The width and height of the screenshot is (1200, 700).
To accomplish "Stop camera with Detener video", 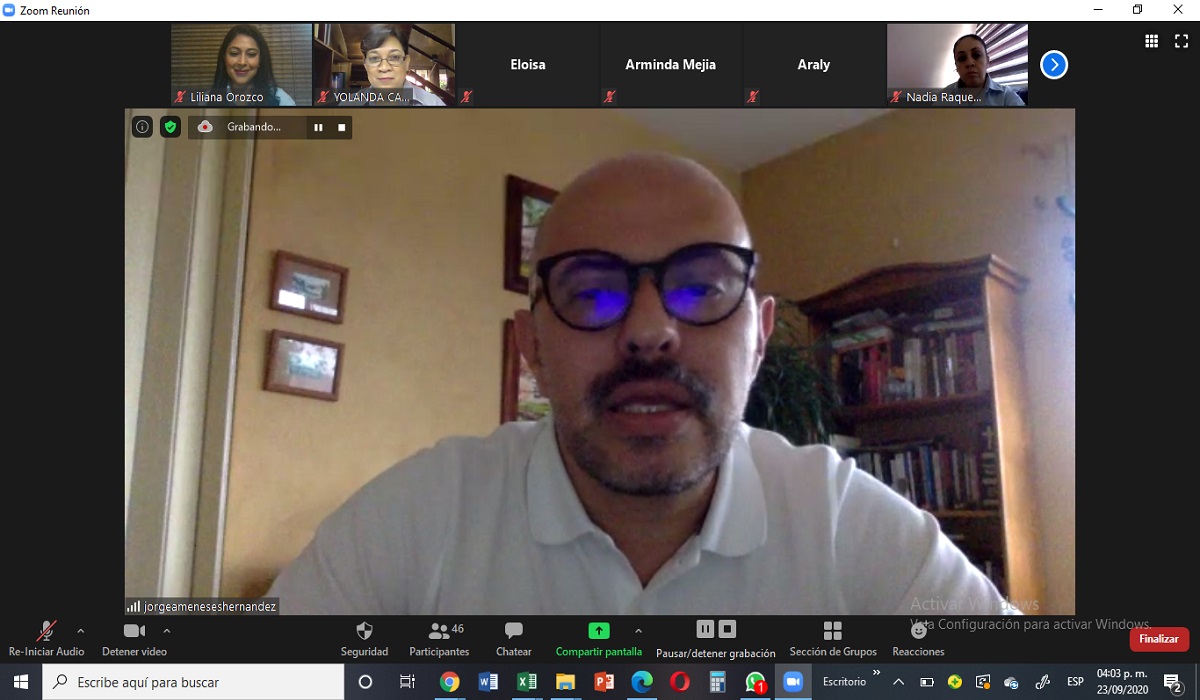I will [134, 638].
